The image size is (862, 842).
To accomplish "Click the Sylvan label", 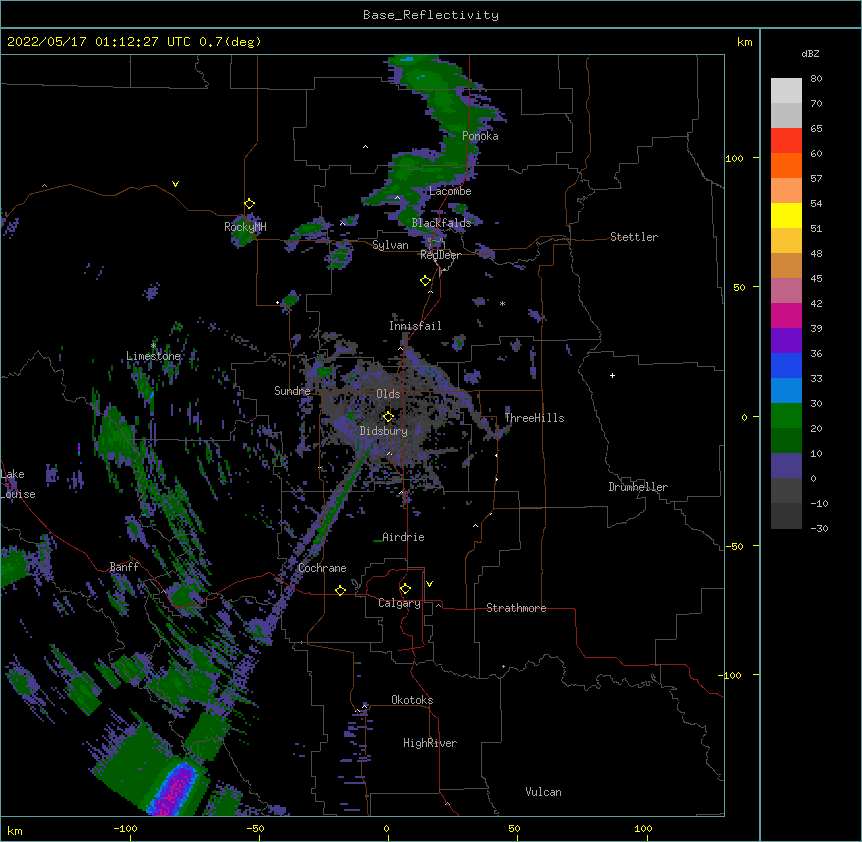I will pyautogui.click(x=390, y=245).
